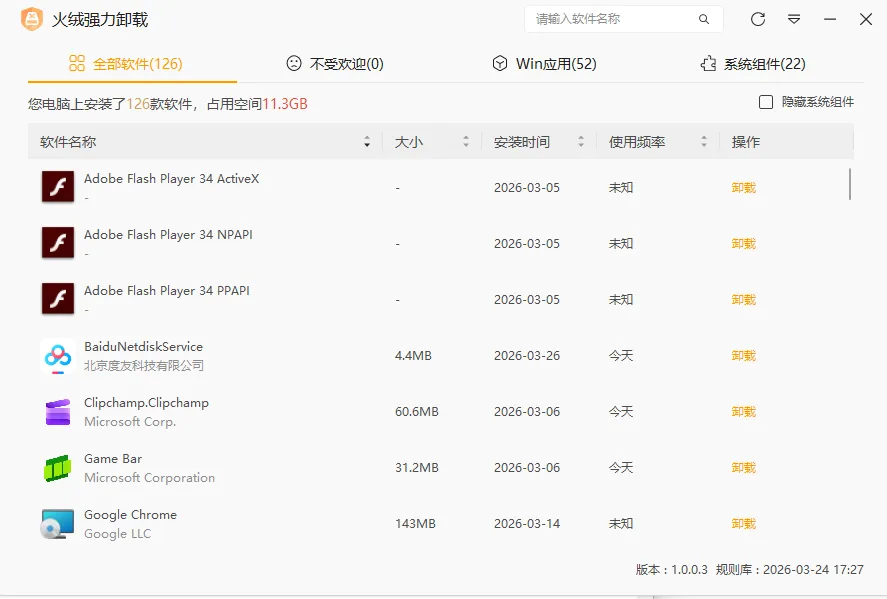
Task: Click the Google Chrome app icon
Action: (x=58, y=524)
